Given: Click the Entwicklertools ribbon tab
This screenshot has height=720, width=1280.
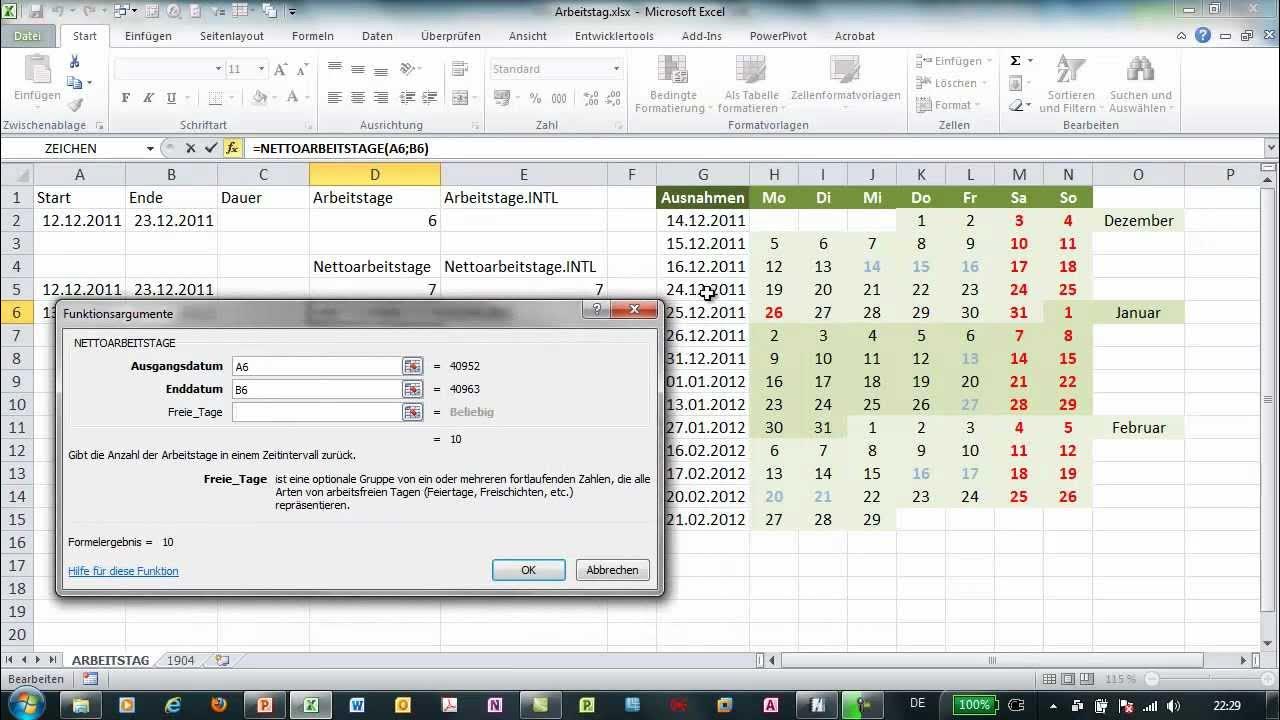Looking at the screenshot, I should (x=614, y=36).
